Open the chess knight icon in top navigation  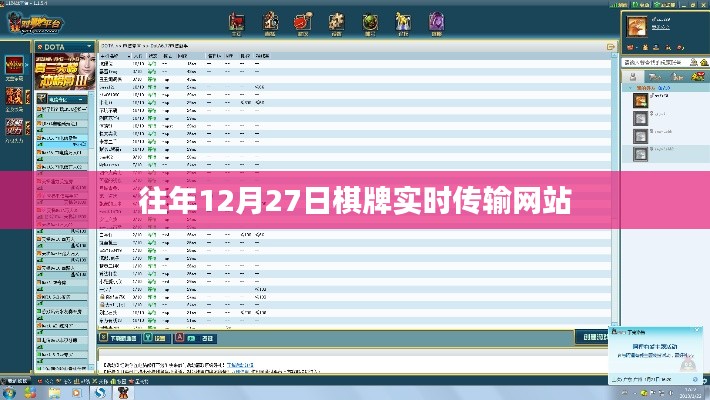point(272,20)
